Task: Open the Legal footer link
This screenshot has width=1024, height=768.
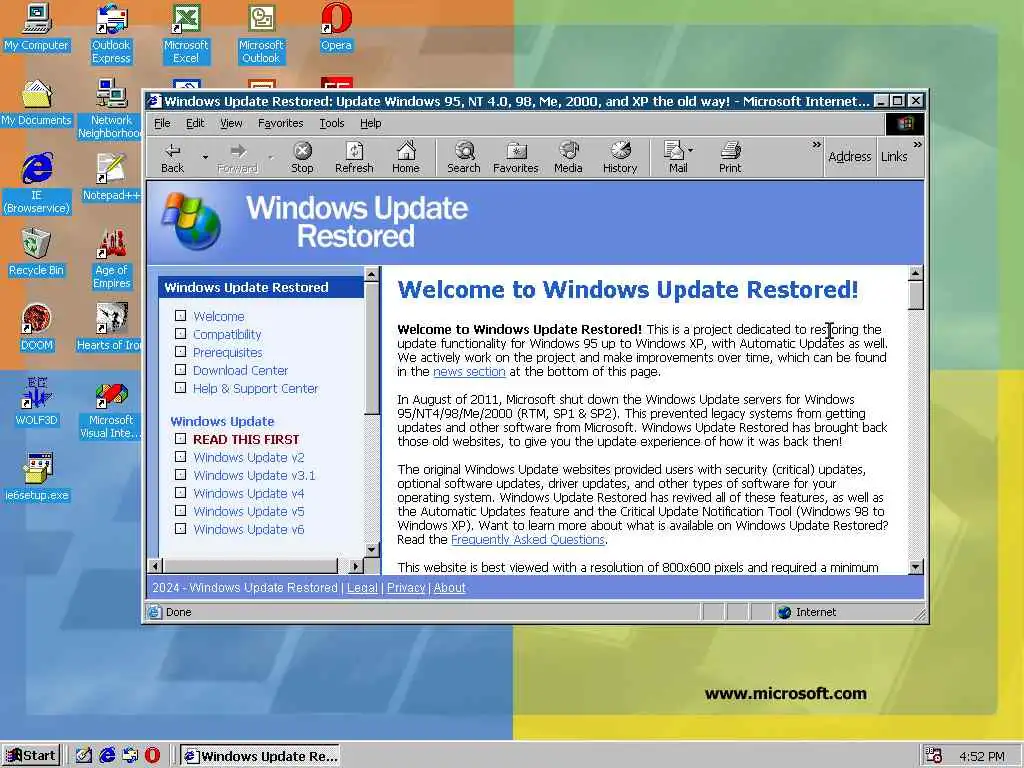Action: (x=362, y=588)
